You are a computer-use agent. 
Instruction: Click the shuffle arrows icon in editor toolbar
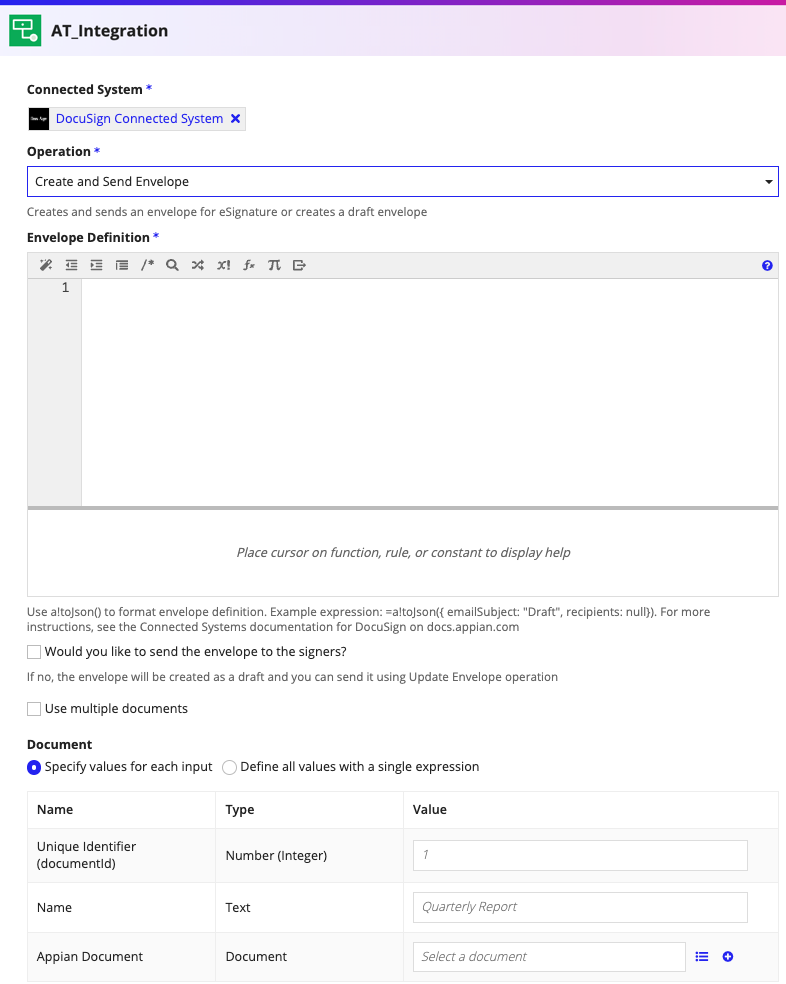tap(198, 265)
